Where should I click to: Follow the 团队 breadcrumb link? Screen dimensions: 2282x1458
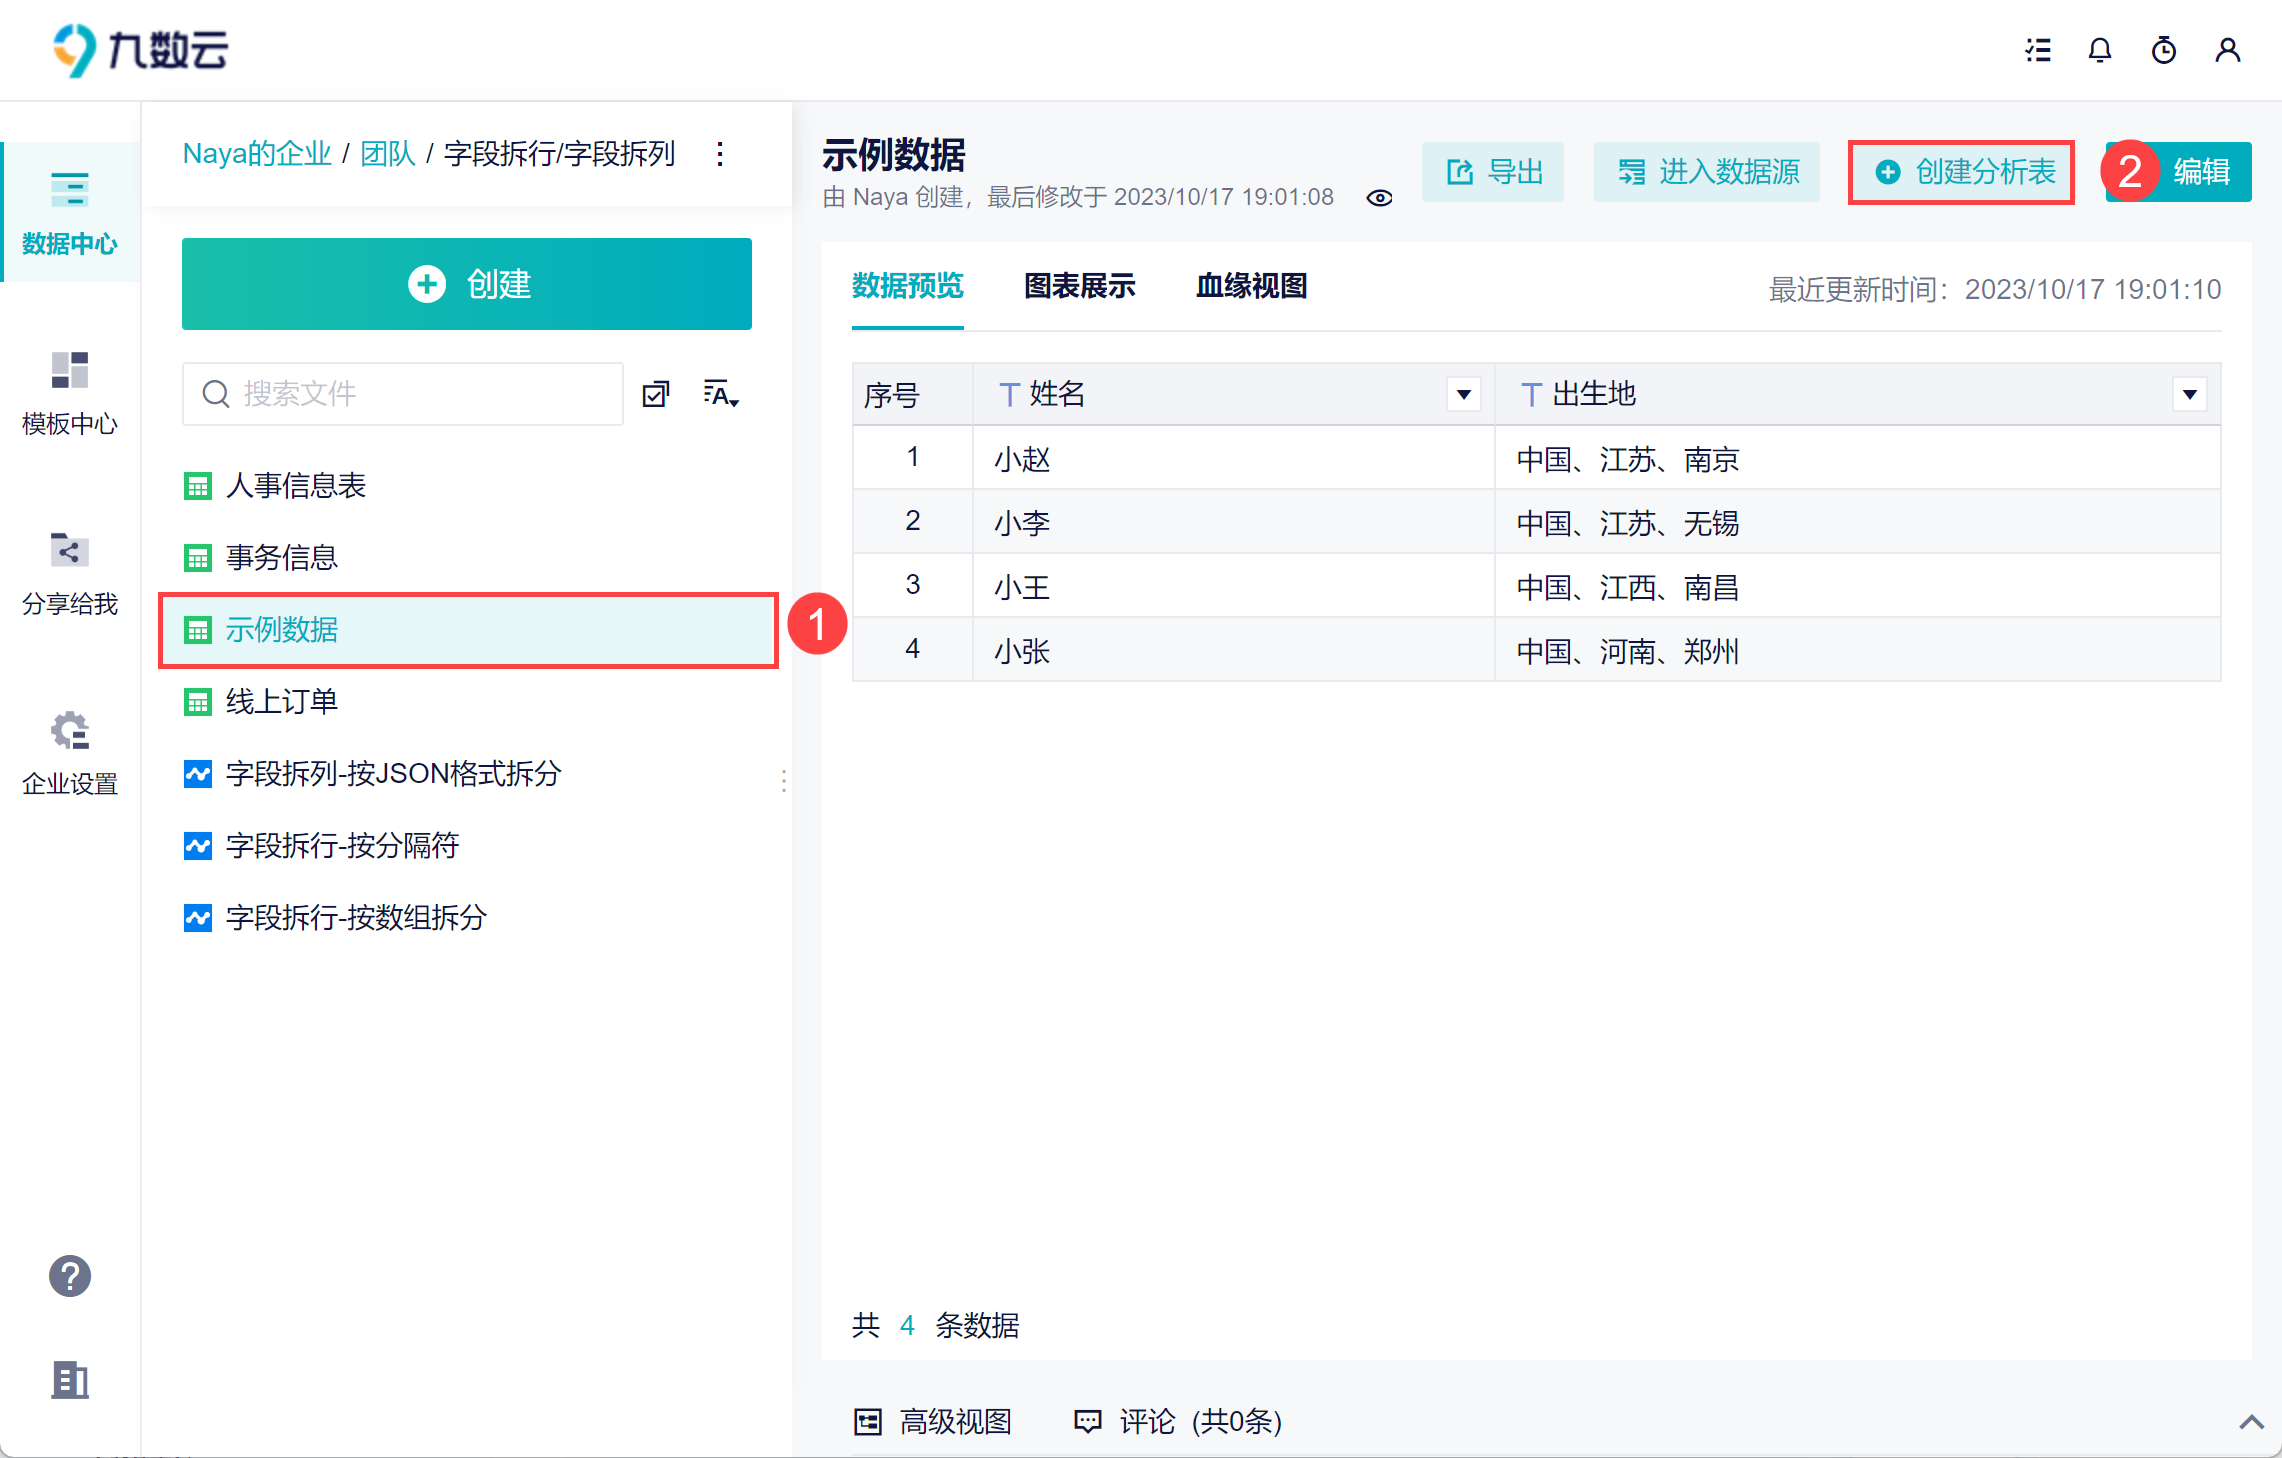click(388, 154)
